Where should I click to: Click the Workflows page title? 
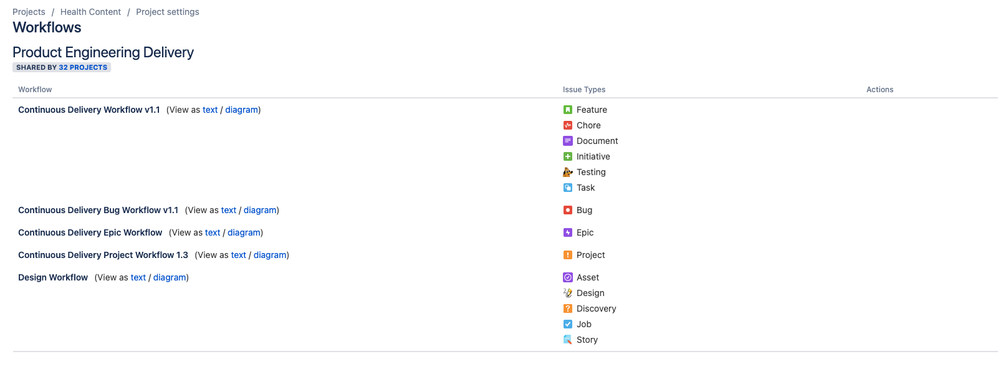pos(47,27)
